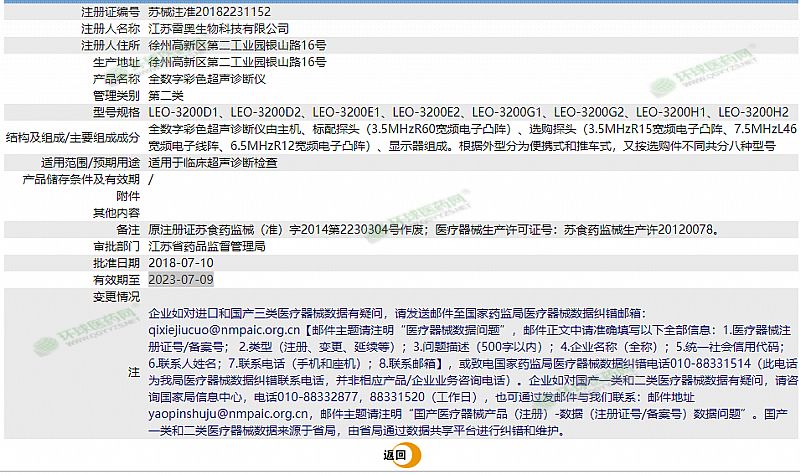800x474 pixels.
Task: Click the 变更情况 row label
Action: (x=116, y=297)
